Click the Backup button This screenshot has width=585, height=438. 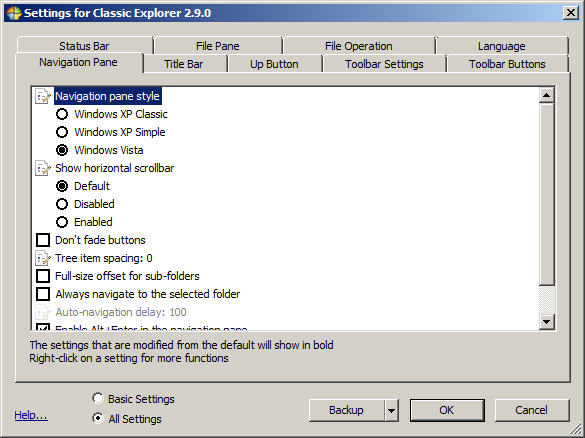pos(347,410)
